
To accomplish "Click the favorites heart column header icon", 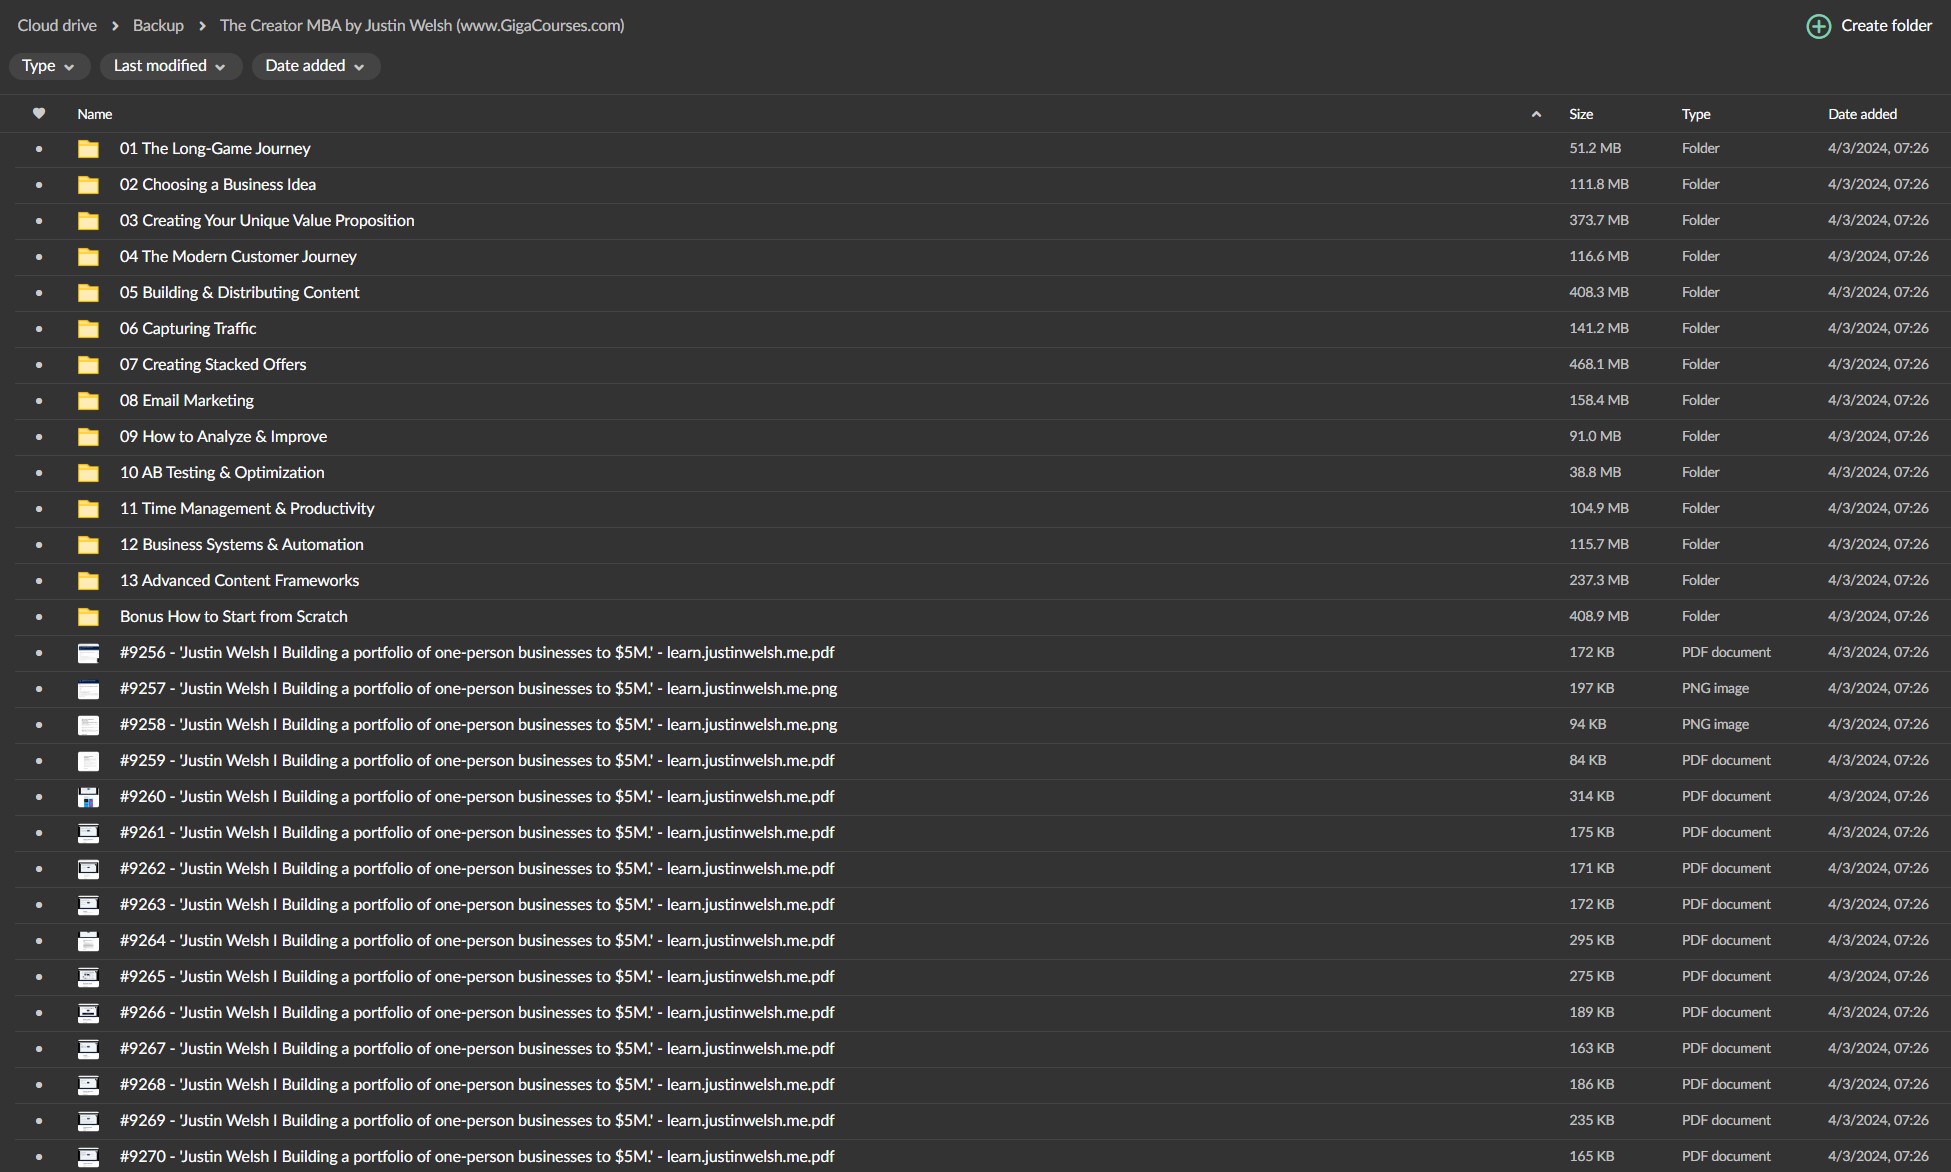I will click(x=39, y=114).
